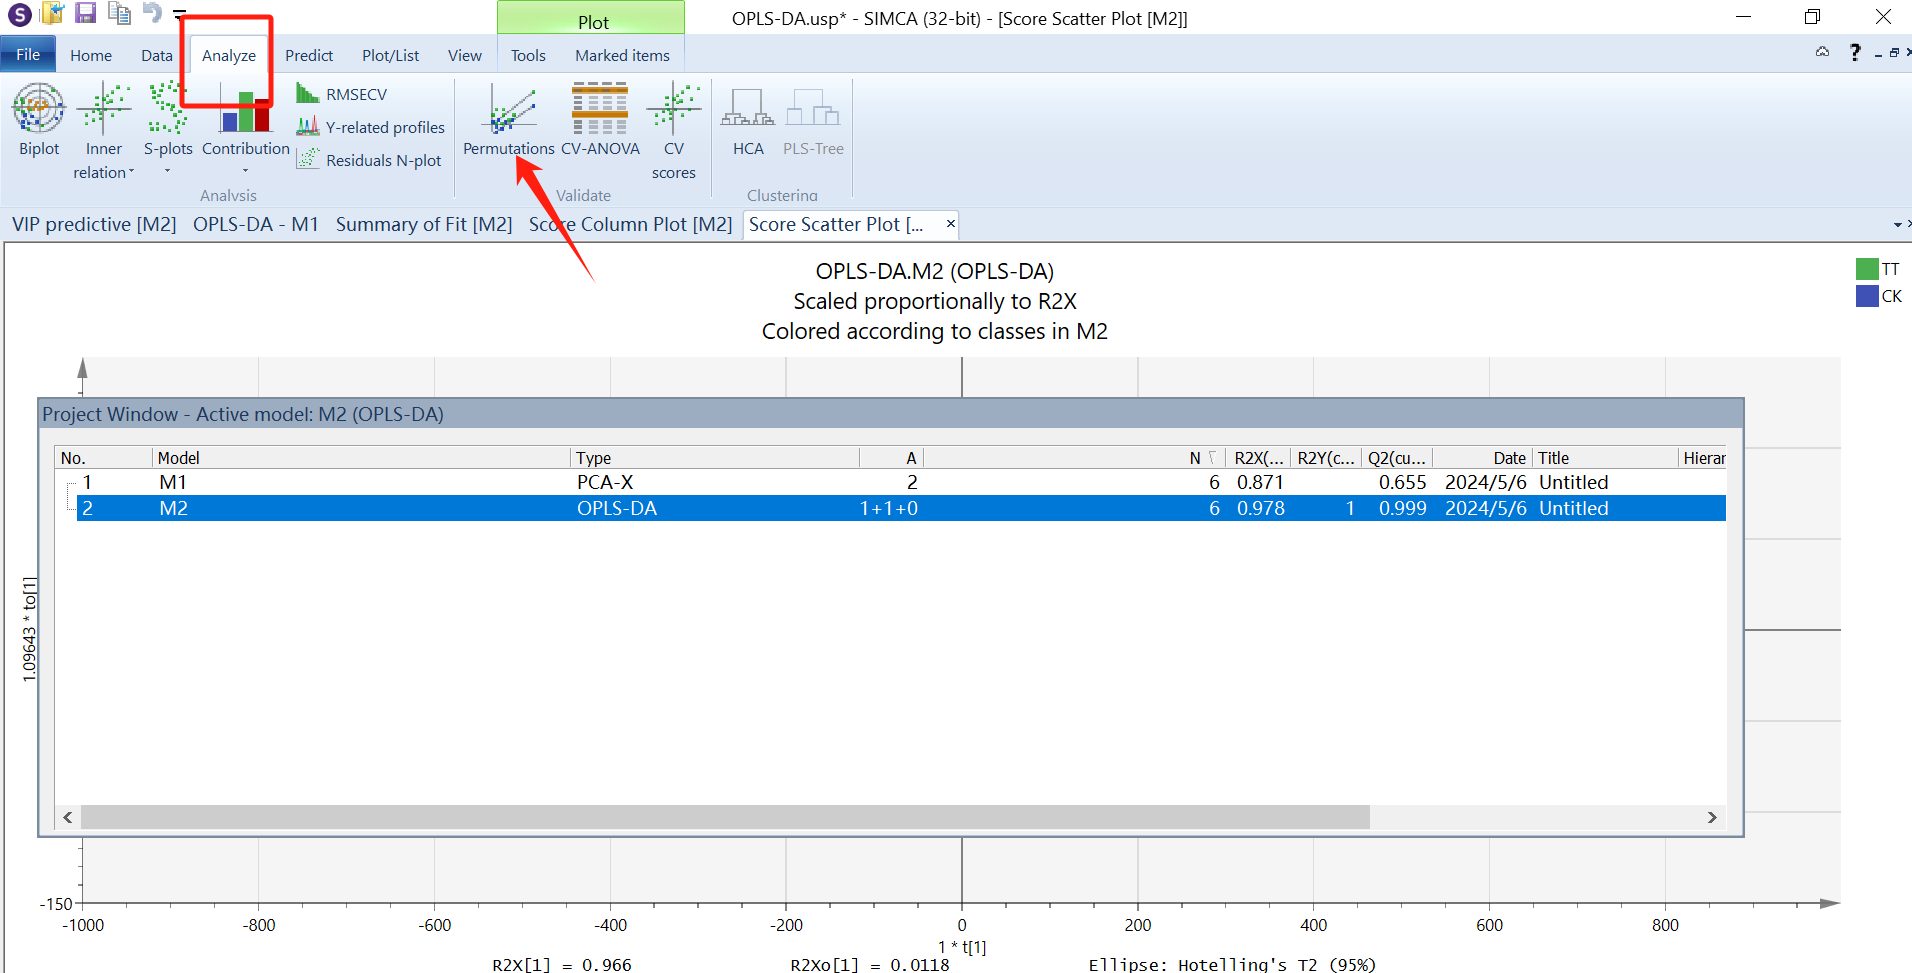Click the Save icon in quick access toolbar
The width and height of the screenshot is (1912, 973).
pyautogui.click(x=85, y=13)
